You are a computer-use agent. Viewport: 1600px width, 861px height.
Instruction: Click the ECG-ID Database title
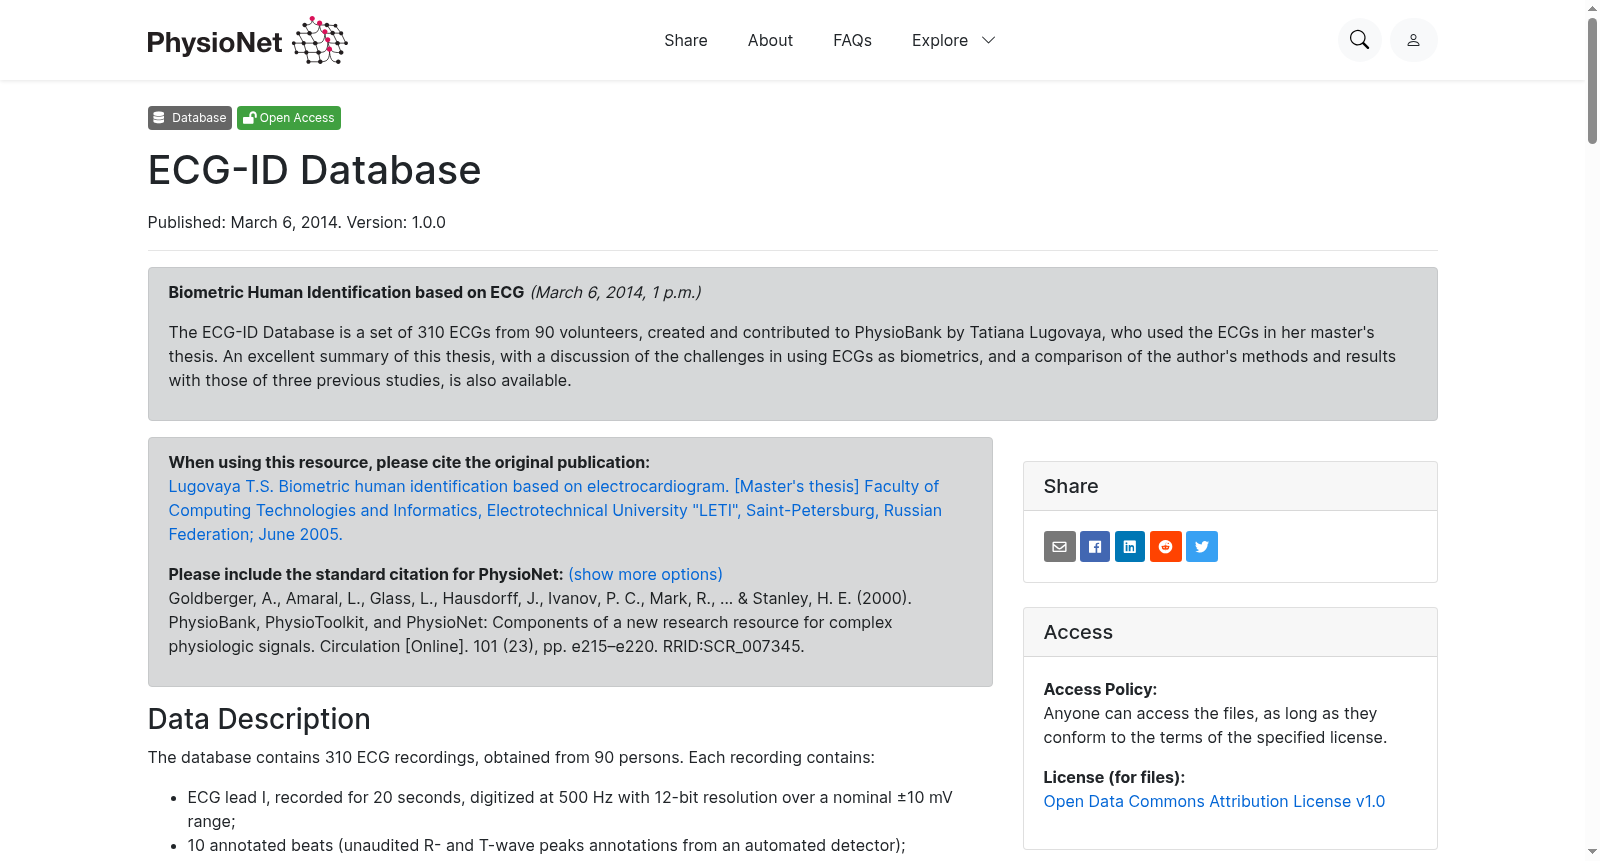click(x=314, y=170)
